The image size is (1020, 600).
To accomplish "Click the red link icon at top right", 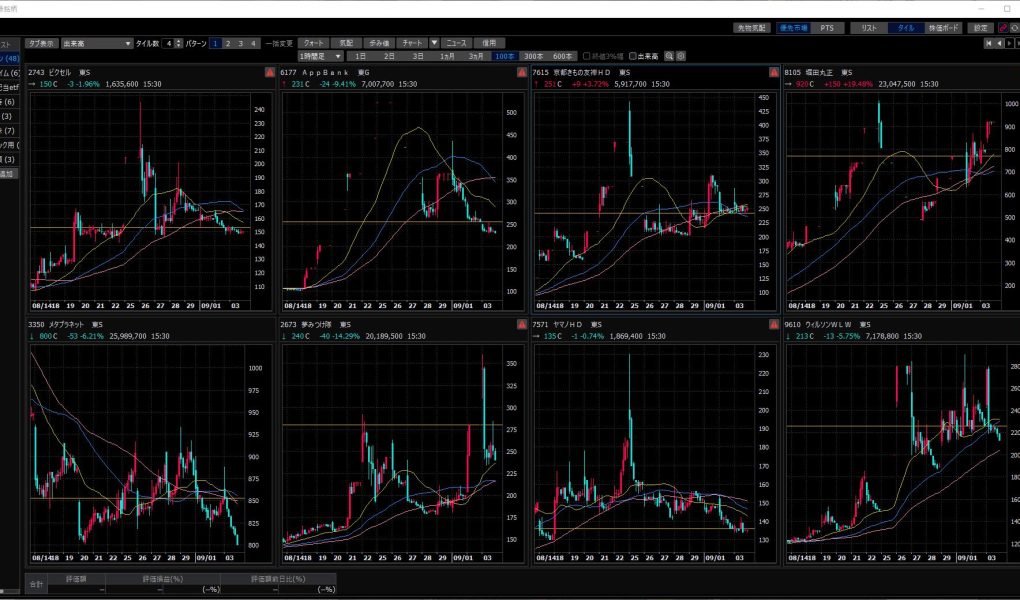I will [1001, 28].
